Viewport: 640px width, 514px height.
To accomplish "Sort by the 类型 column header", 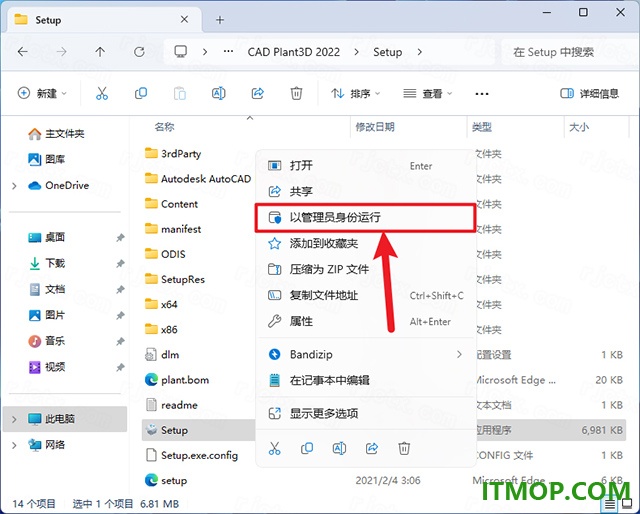I will click(x=482, y=127).
